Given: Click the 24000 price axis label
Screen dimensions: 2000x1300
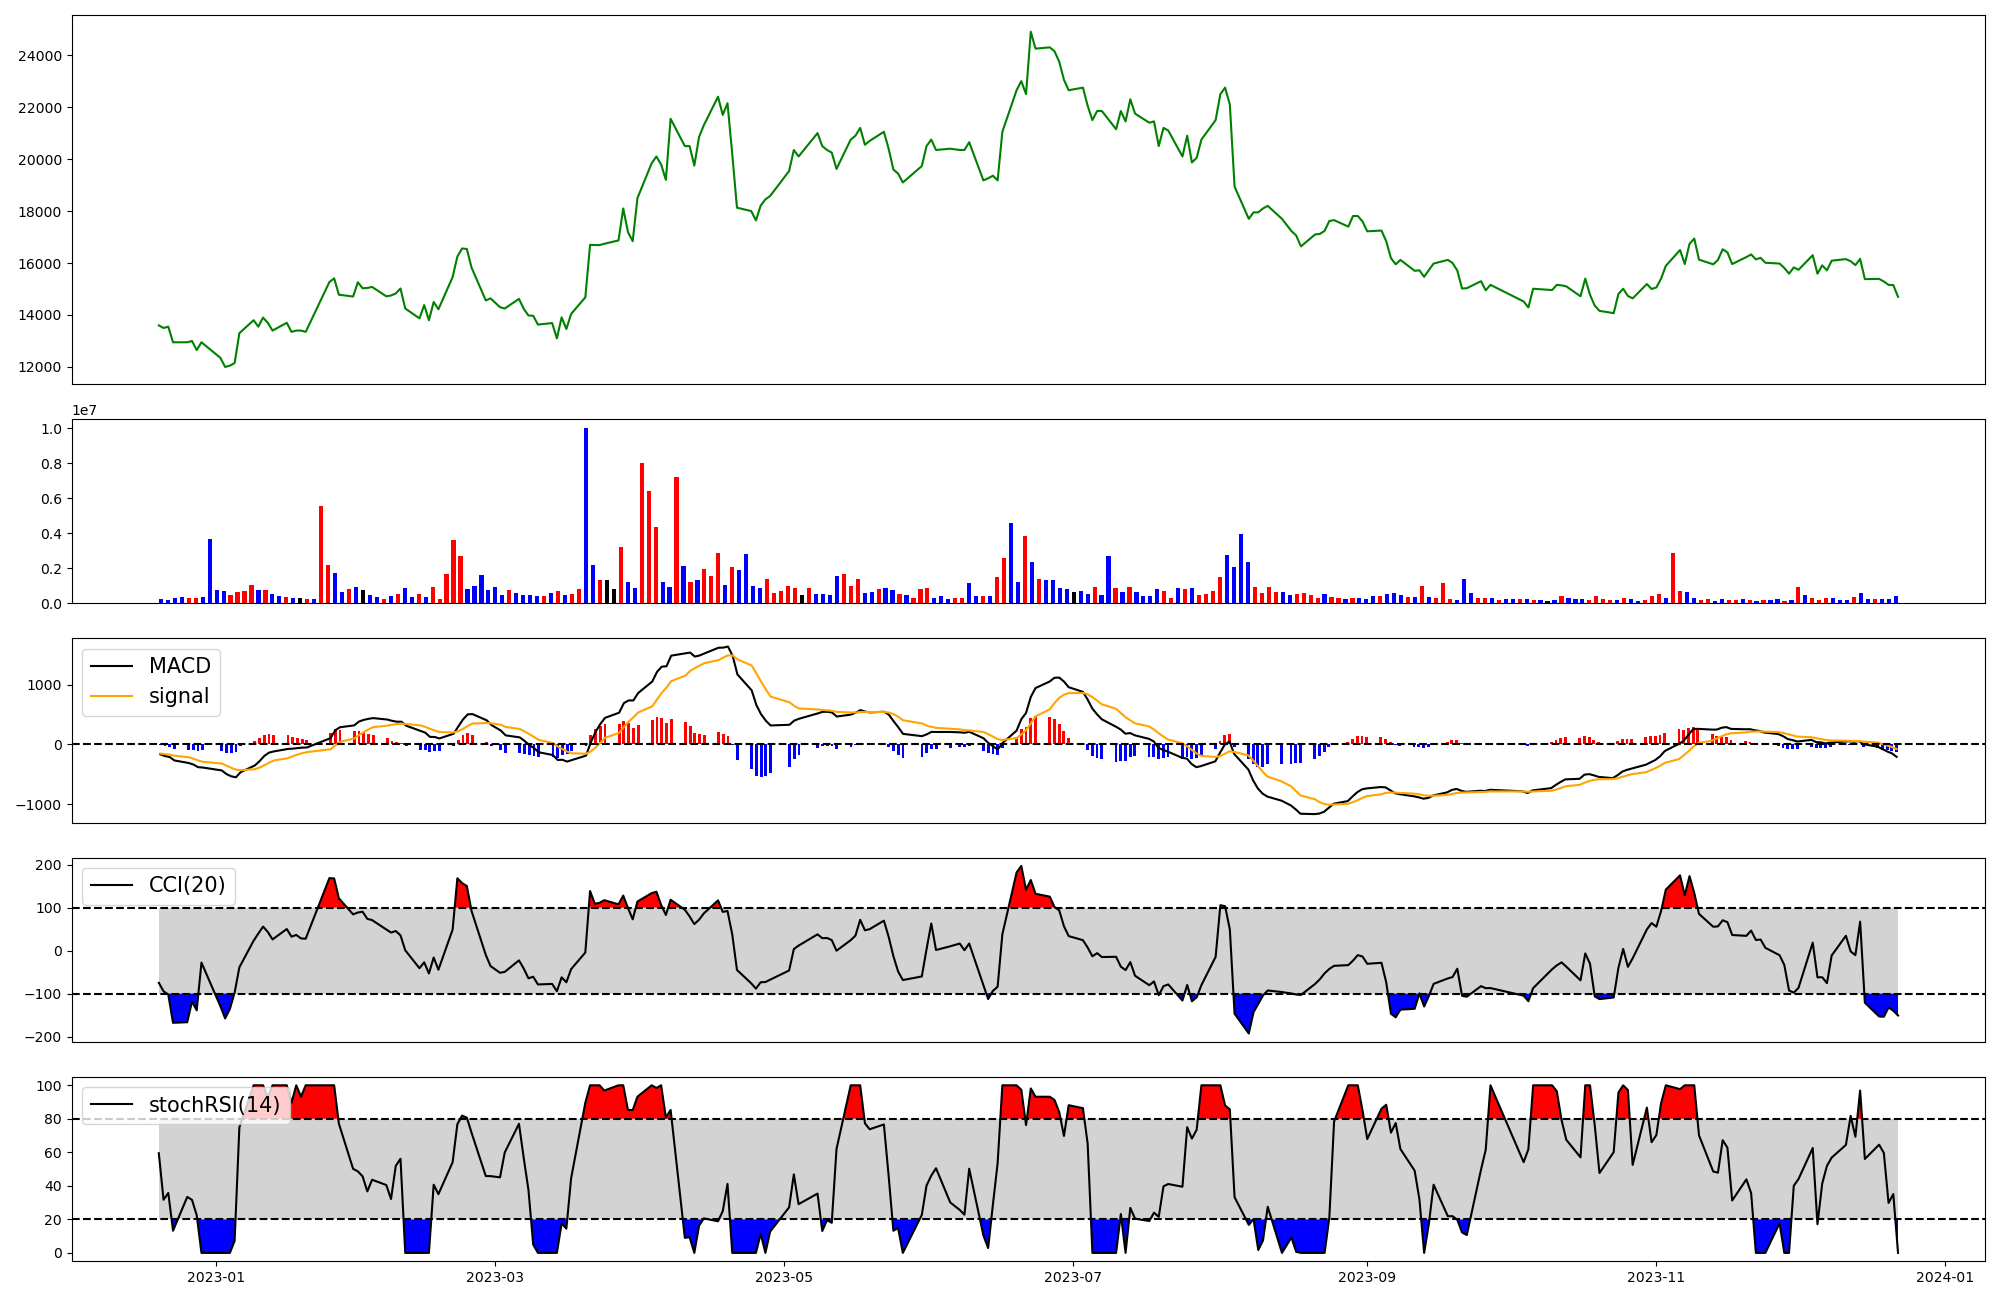Looking at the screenshot, I should pyautogui.click(x=40, y=56).
